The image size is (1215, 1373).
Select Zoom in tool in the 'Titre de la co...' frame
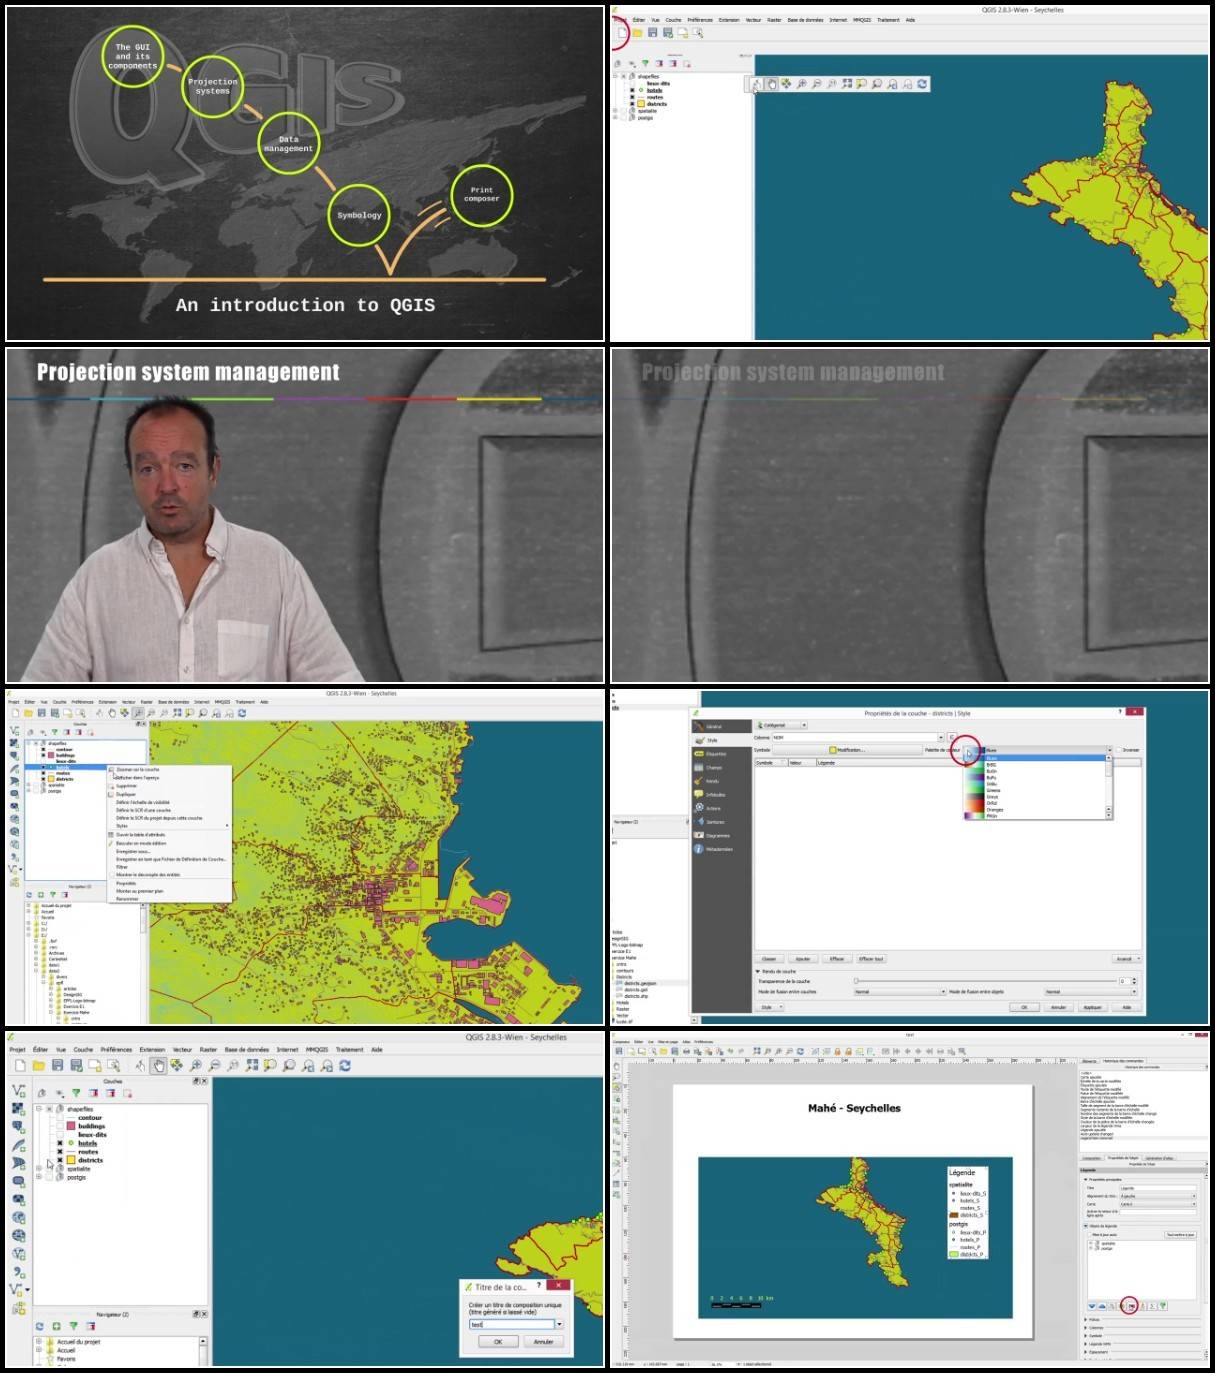click(196, 1066)
